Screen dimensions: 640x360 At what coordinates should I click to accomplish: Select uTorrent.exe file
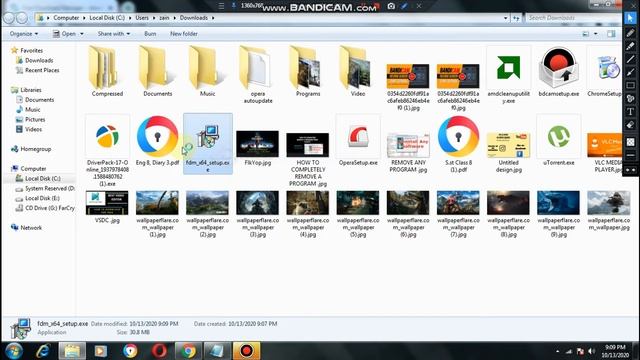click(558, 140)
